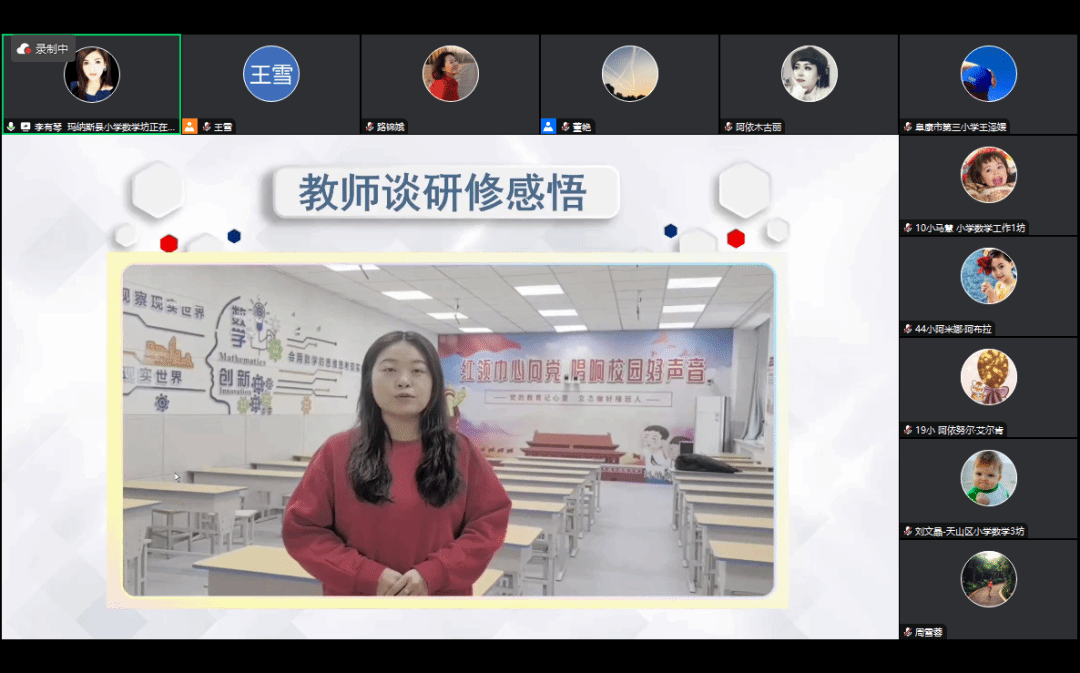1080x673 pixels.
Task: Click the orange host icon beside 王雪
Action: tap(189, 127)
